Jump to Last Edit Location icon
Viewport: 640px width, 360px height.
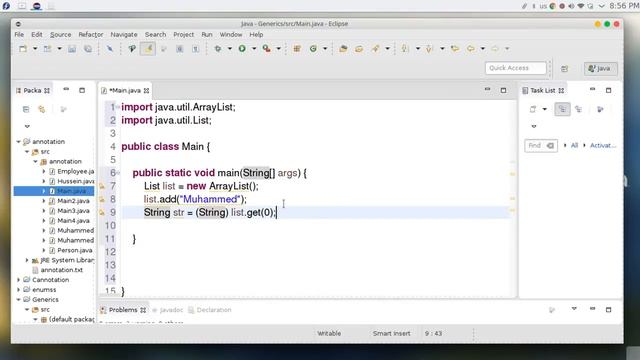[x=455, y=49]
